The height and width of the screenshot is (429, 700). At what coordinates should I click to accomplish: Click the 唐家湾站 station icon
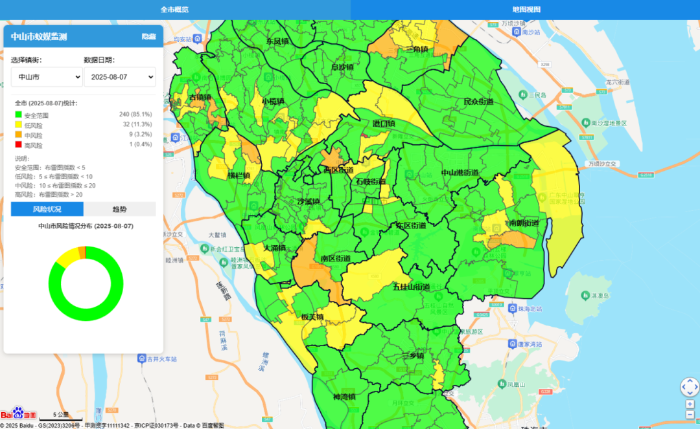click(x=512, y=344)
